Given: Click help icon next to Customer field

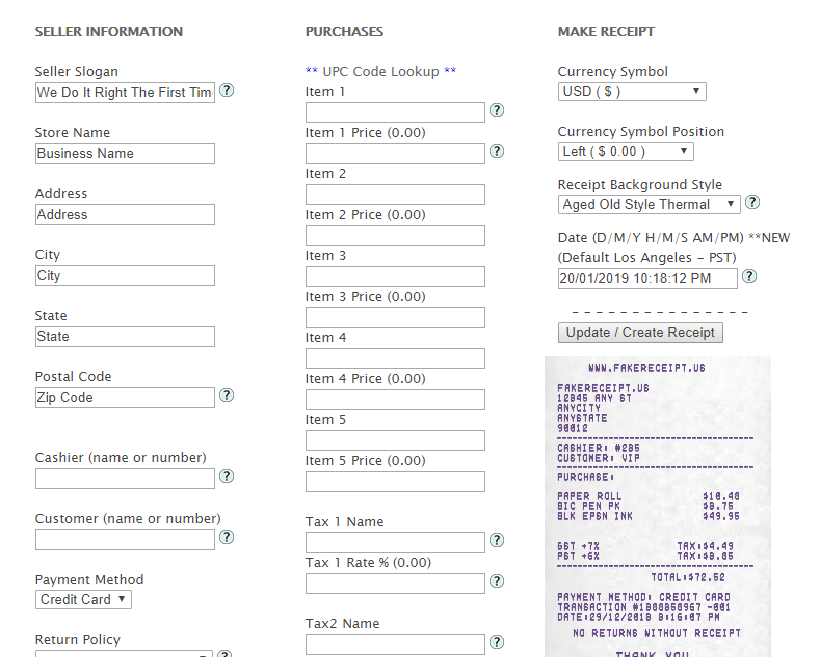Looking at the screenshot, I should click(x=226, y=537).
